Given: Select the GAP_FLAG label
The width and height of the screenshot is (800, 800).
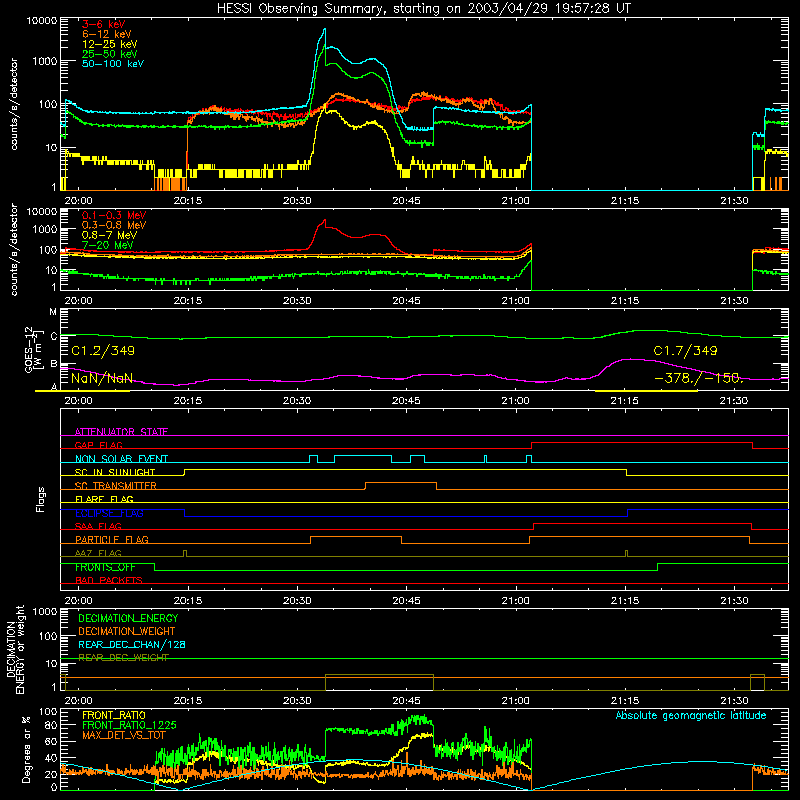Looking at the screenshot, I should (98, 445).
